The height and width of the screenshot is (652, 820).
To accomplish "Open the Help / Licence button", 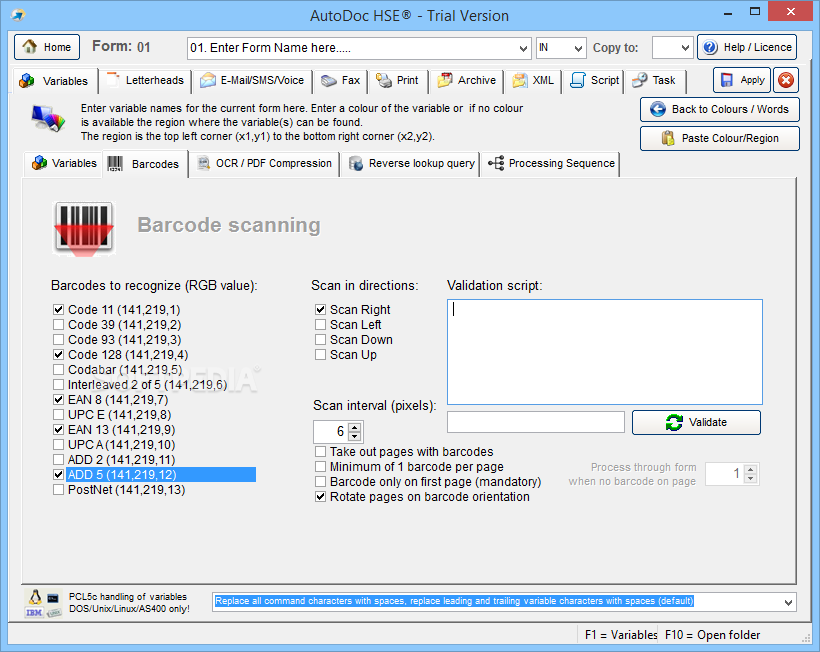I will [747, 48].
